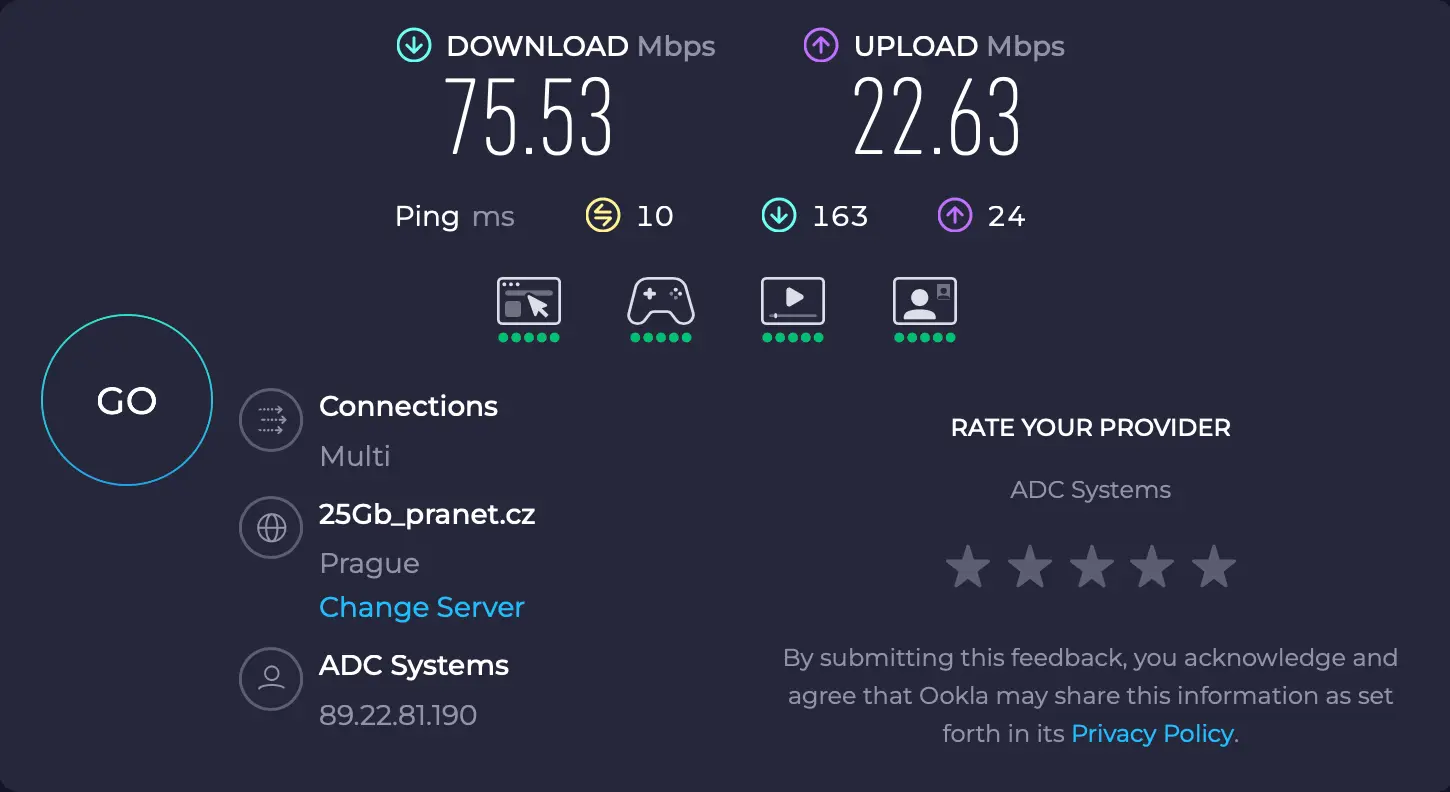The image size is (1450, 792).
Task: Select the fifth star in the rating row
Action: 1214,566
